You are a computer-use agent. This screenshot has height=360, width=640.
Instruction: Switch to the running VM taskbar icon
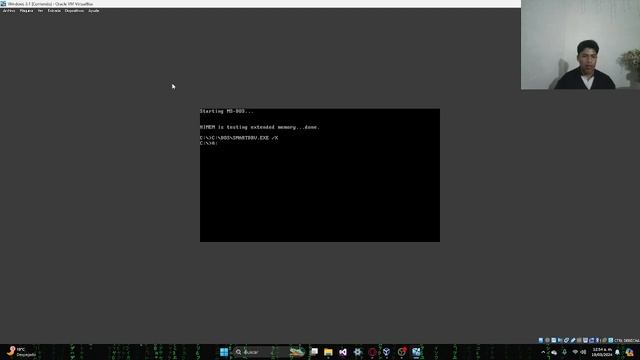click(416, 352)
